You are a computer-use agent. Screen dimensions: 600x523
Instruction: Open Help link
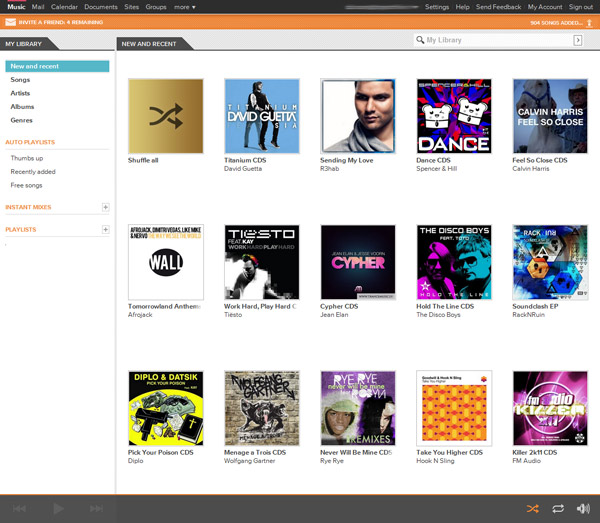click(463, 7)
